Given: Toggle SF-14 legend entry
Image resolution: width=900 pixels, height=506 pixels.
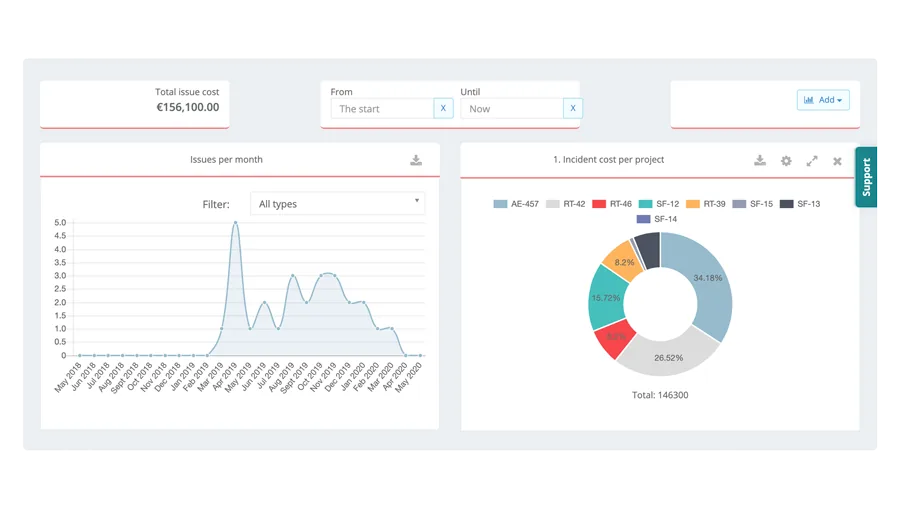Looking at the screenshot, I should tap(657, 219).
